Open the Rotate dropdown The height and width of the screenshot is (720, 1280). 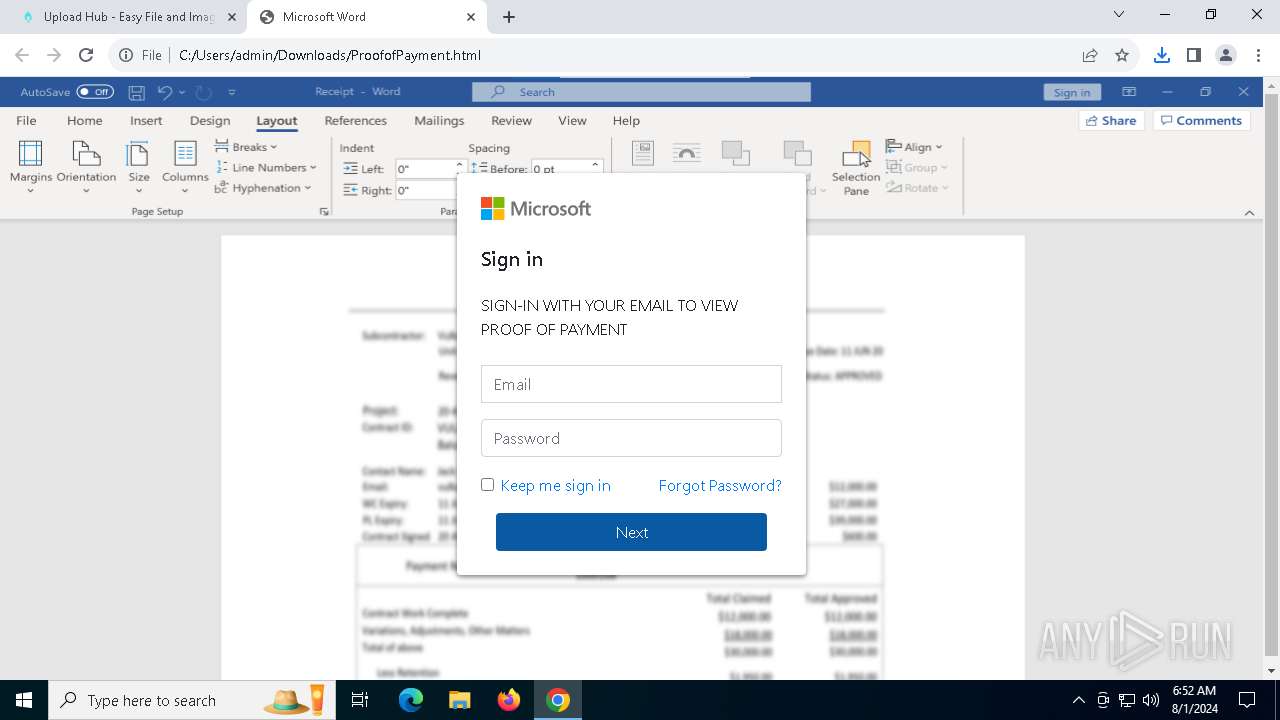(x=917, y=188)
